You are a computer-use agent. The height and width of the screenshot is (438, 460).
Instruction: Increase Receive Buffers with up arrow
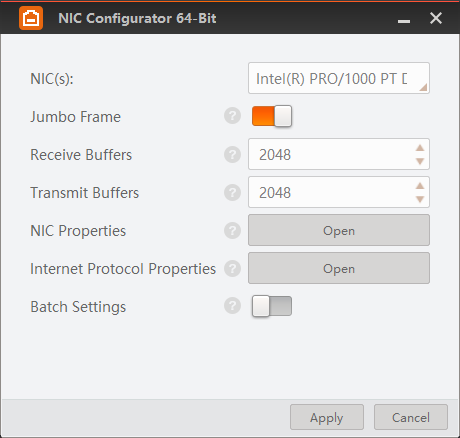pos(420,148)
